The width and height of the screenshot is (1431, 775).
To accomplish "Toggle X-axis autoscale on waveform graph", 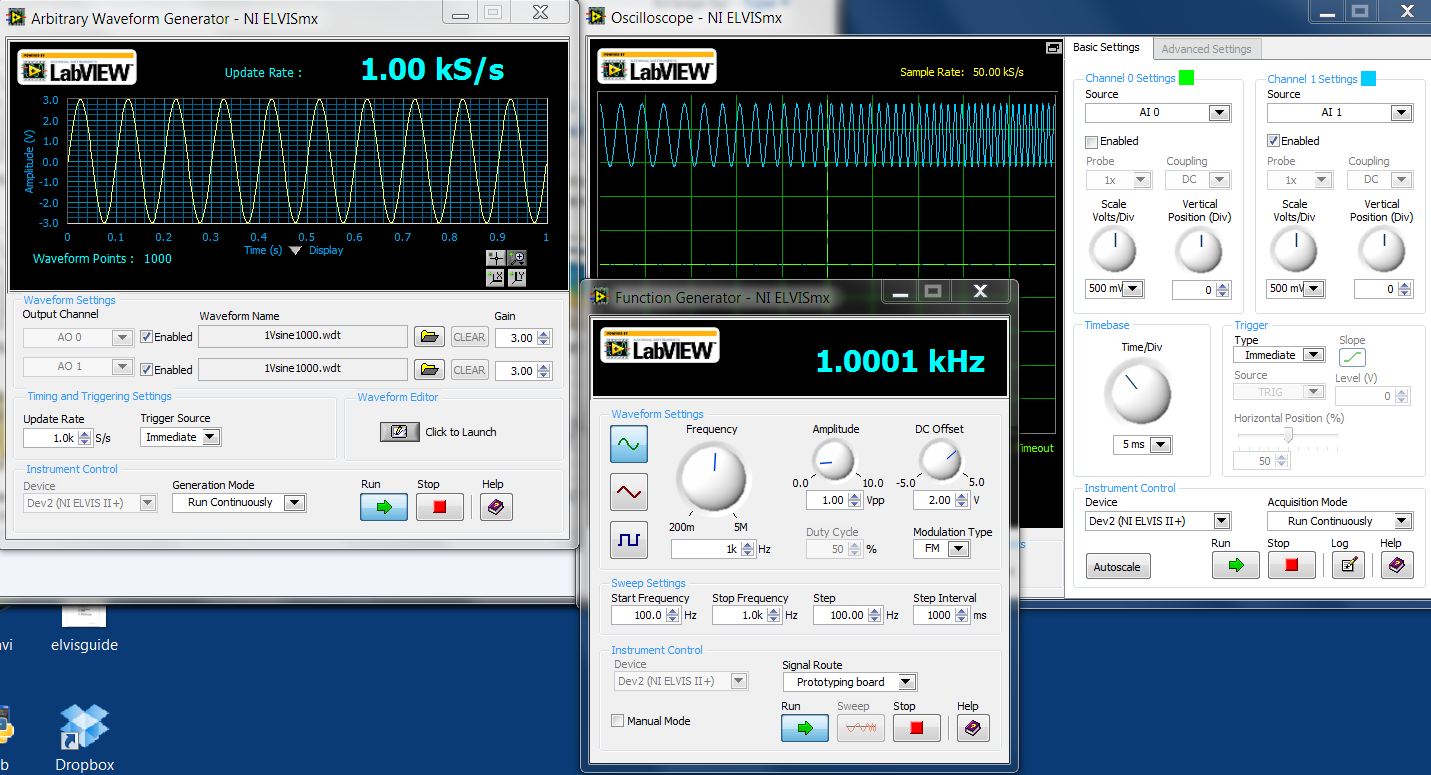I will [497, 278].
